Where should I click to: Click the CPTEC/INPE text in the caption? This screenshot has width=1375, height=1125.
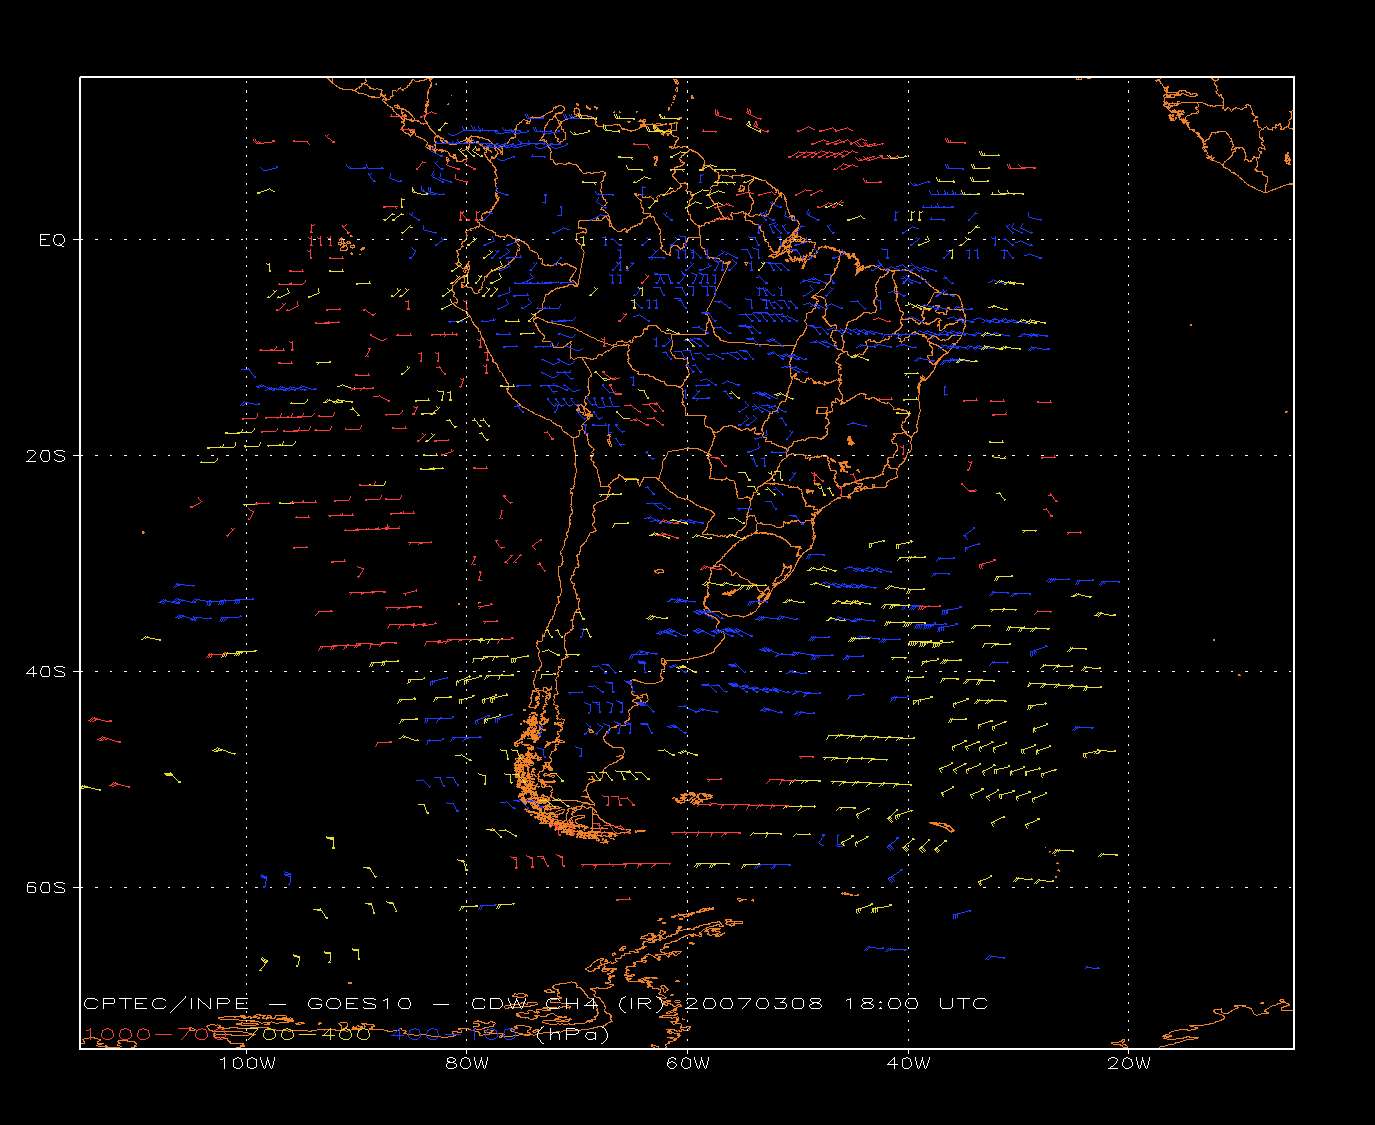[165, 1003]
